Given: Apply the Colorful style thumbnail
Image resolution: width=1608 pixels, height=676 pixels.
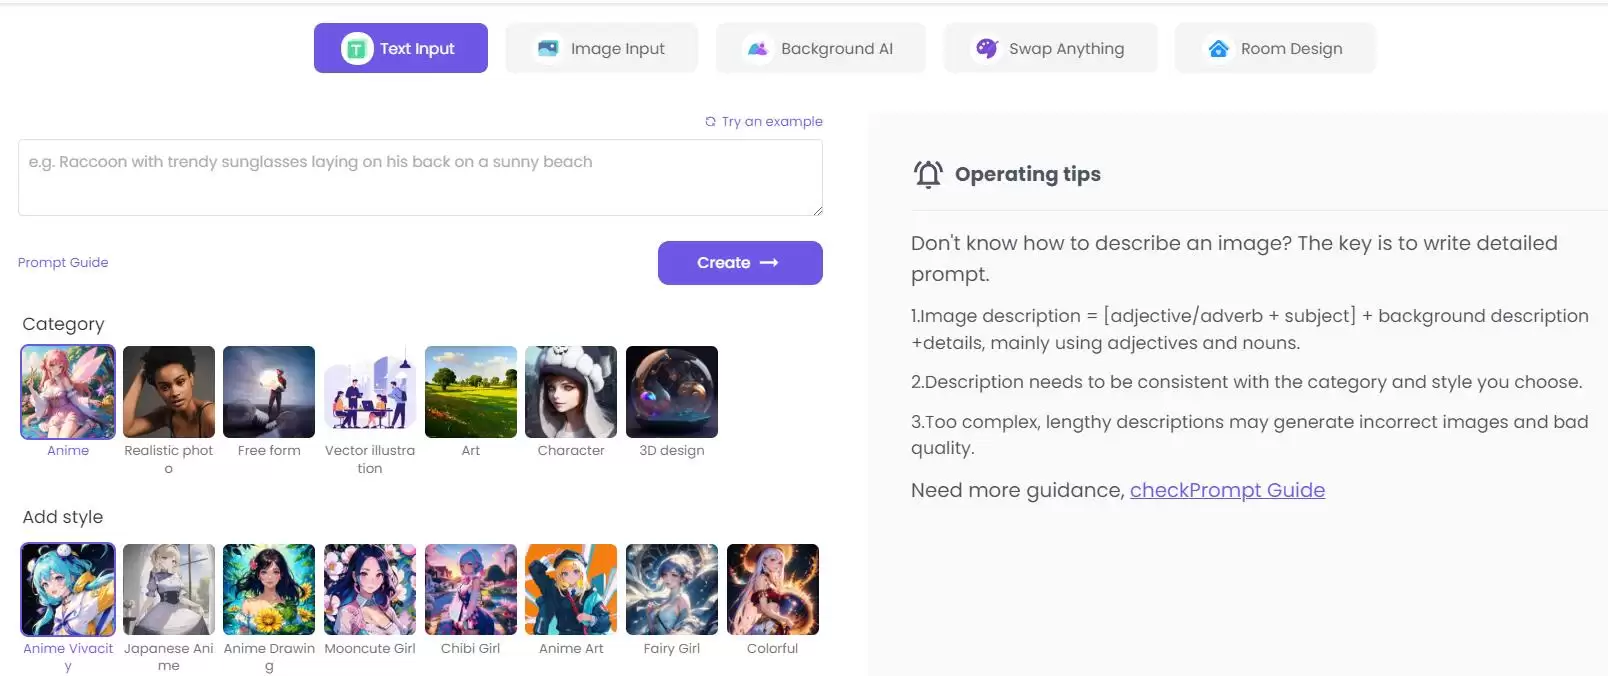Looking at the screenshot, I should click(773, 590).
